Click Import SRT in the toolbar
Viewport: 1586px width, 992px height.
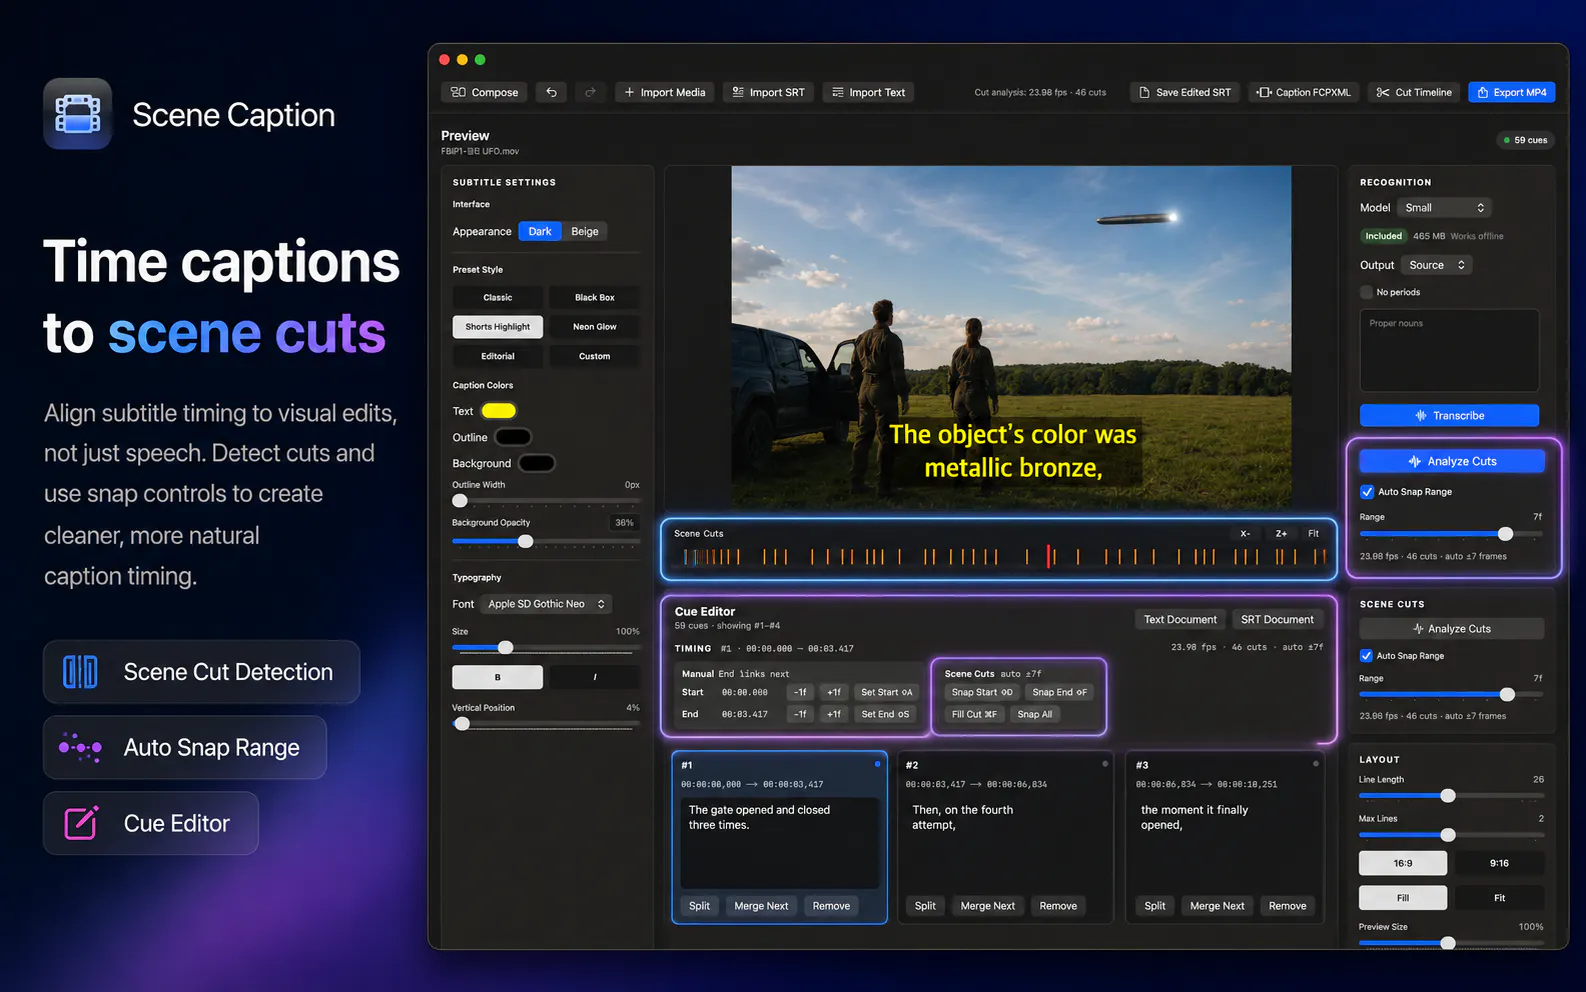coord(768,92)
